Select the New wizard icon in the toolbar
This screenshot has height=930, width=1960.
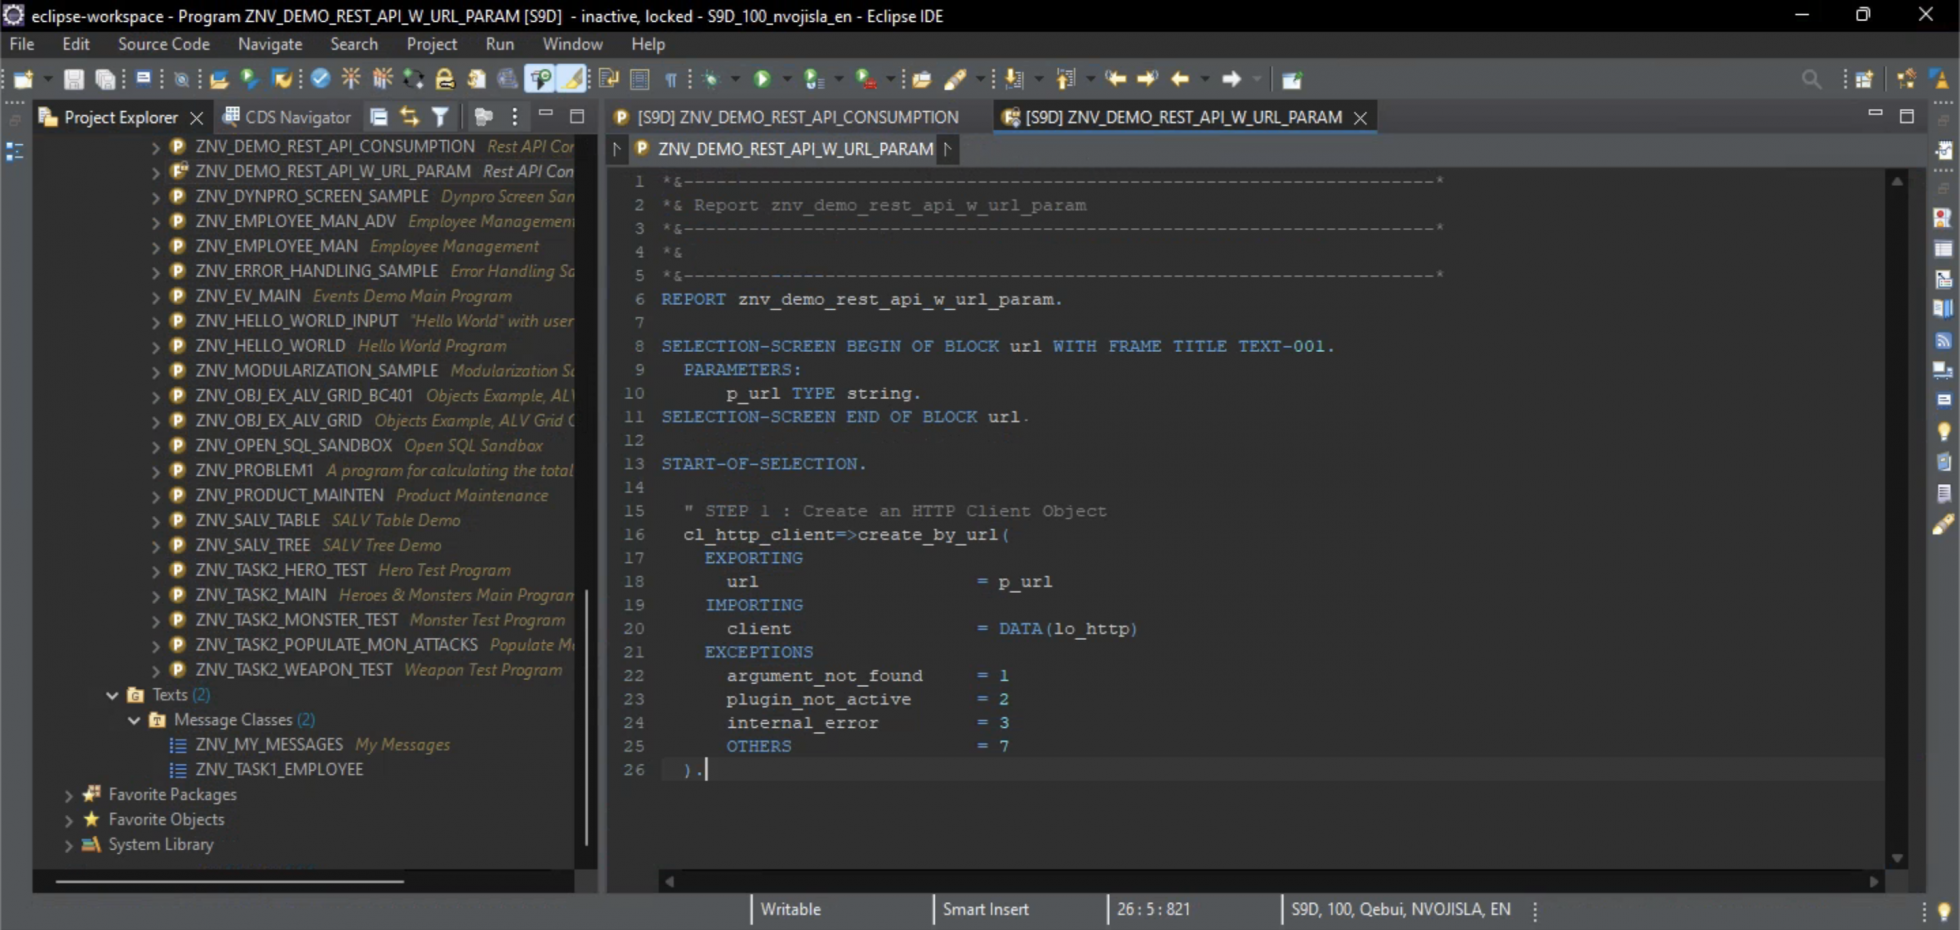24,79
